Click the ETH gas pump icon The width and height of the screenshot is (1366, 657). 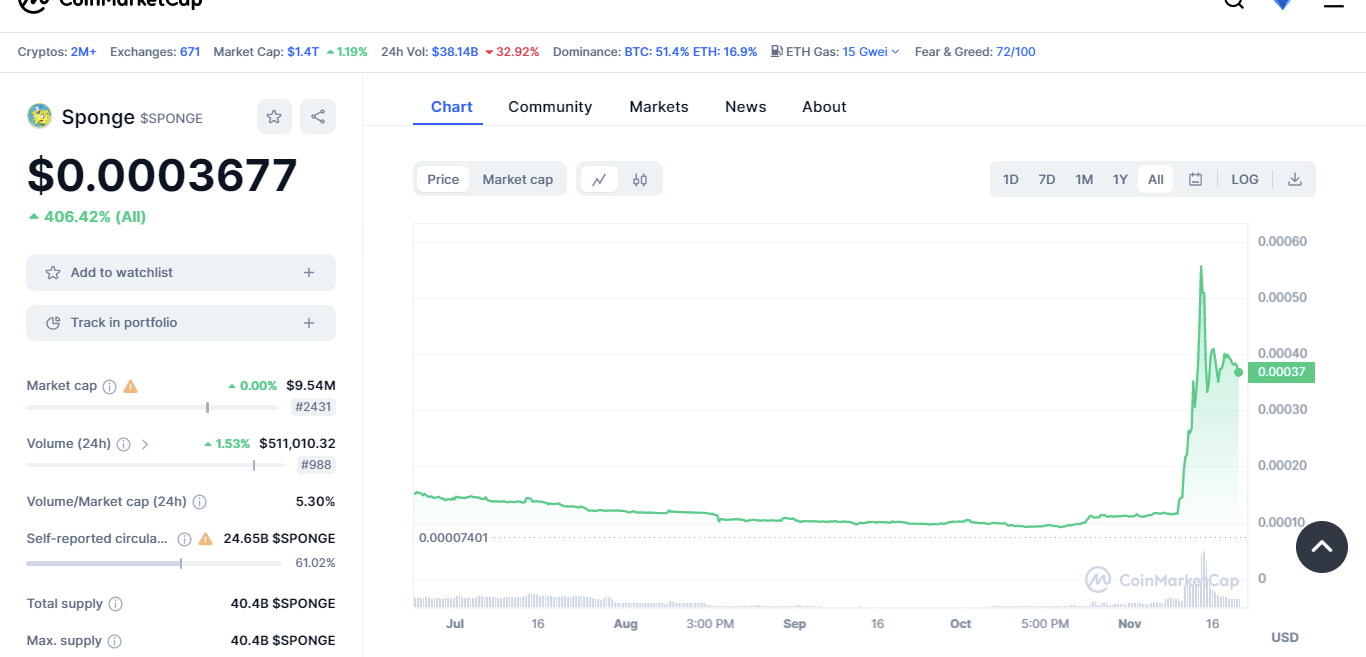coord(776,52)
